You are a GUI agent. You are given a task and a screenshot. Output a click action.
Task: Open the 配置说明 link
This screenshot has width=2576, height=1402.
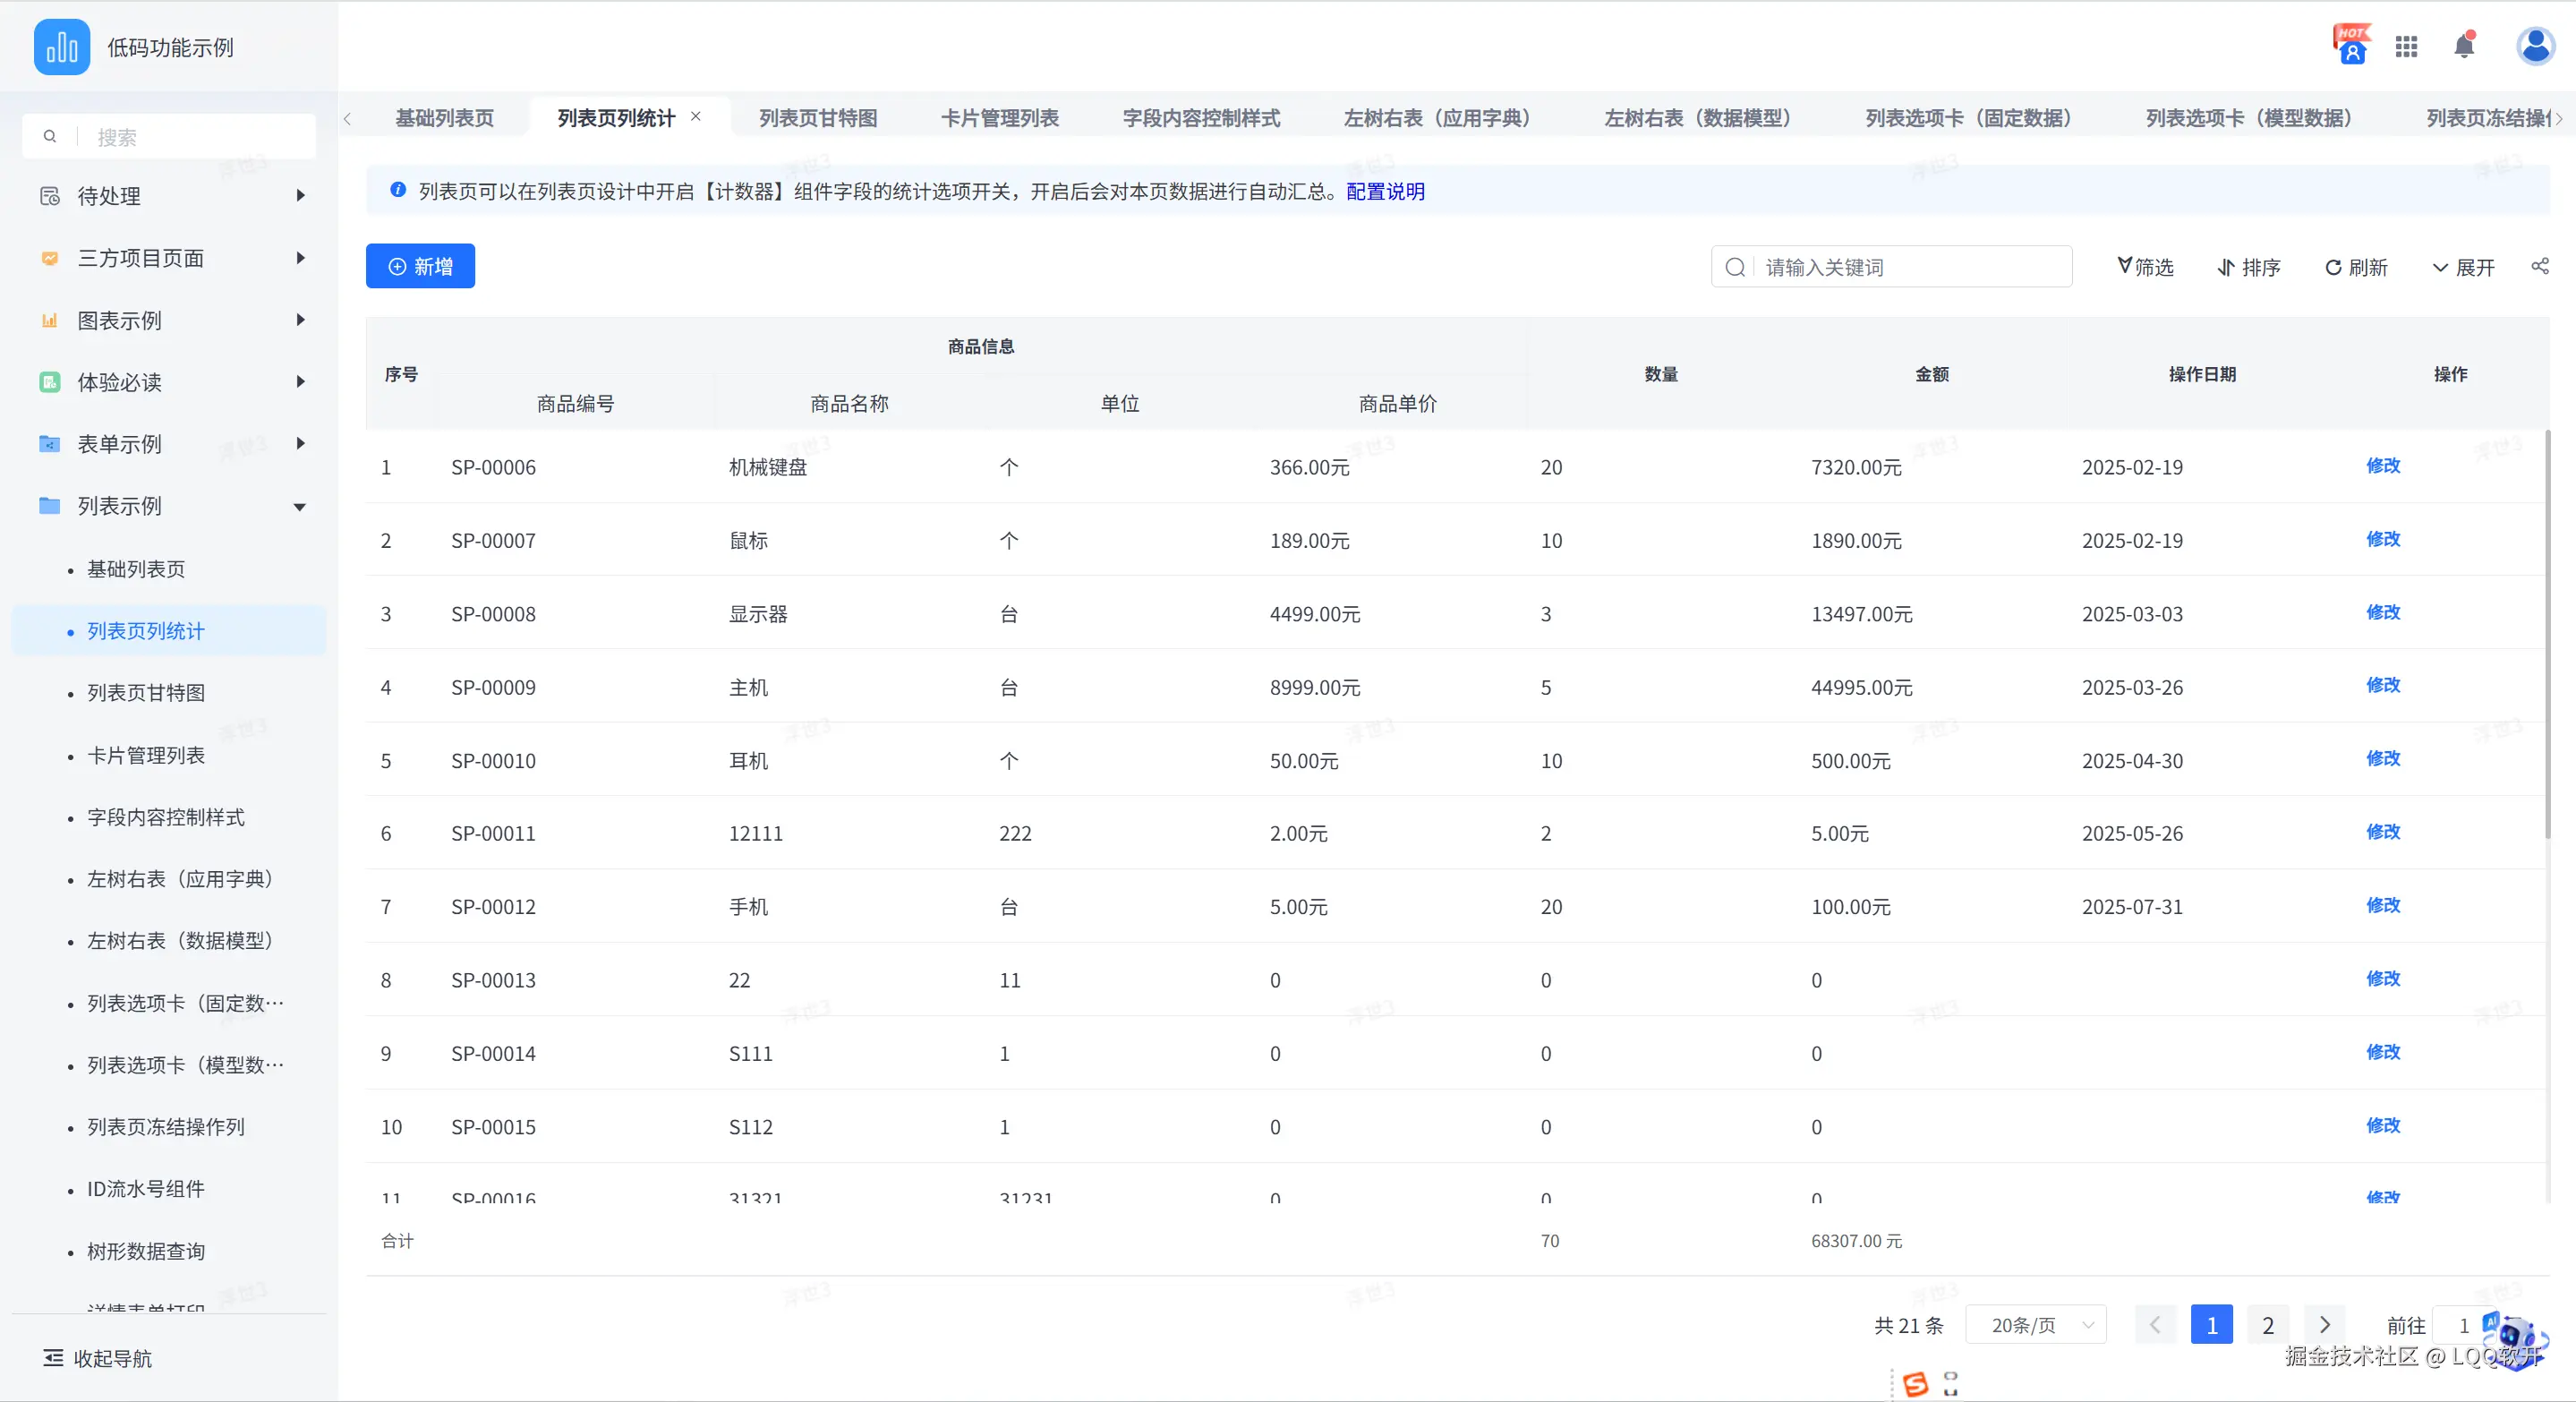[1384, 191]
